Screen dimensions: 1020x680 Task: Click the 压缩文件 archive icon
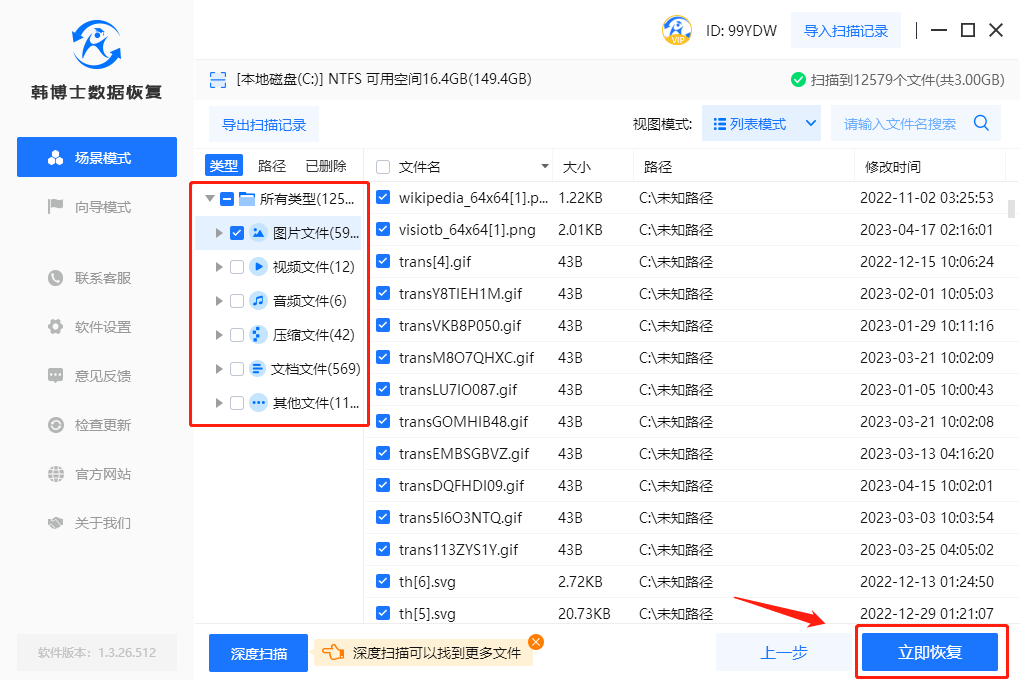(x=258, y=334)
